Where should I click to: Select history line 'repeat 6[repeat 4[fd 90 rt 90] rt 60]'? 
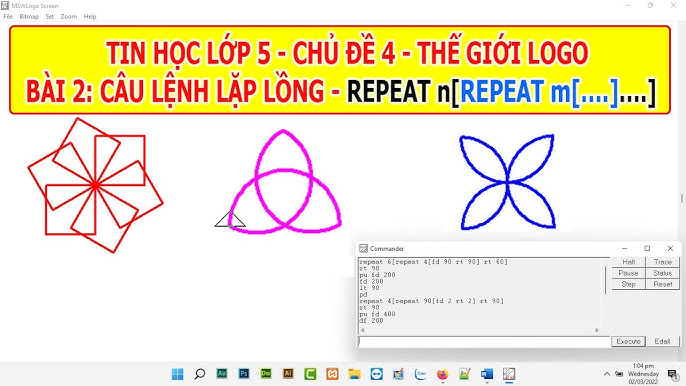(433, 262)
